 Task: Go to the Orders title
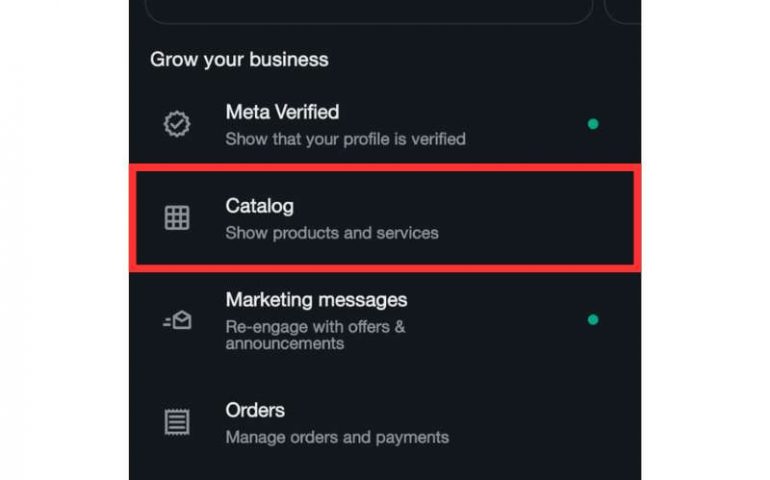(255, 410)
